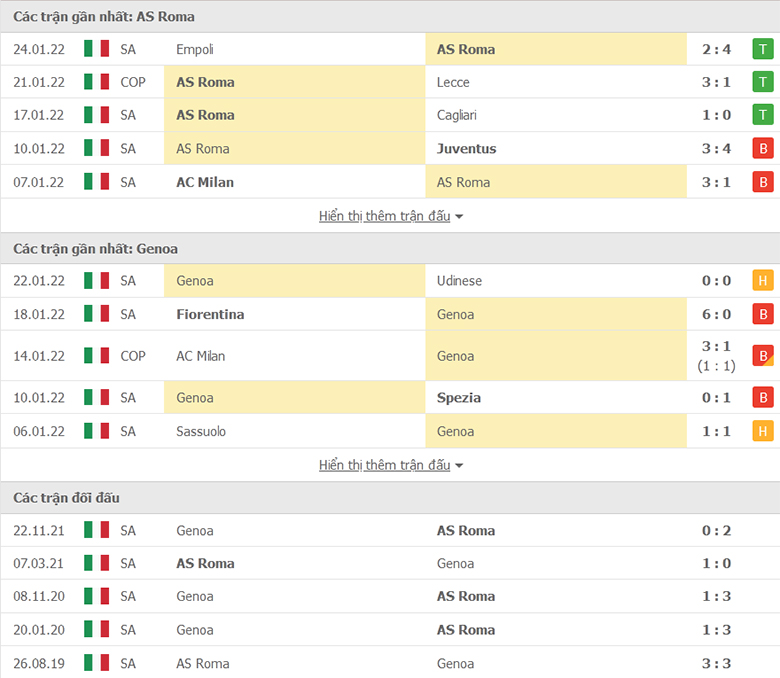The image size is (780, 678).
Task: Click red B badge on AS Roma–Juventus row
Action: (x=763, y=148)
